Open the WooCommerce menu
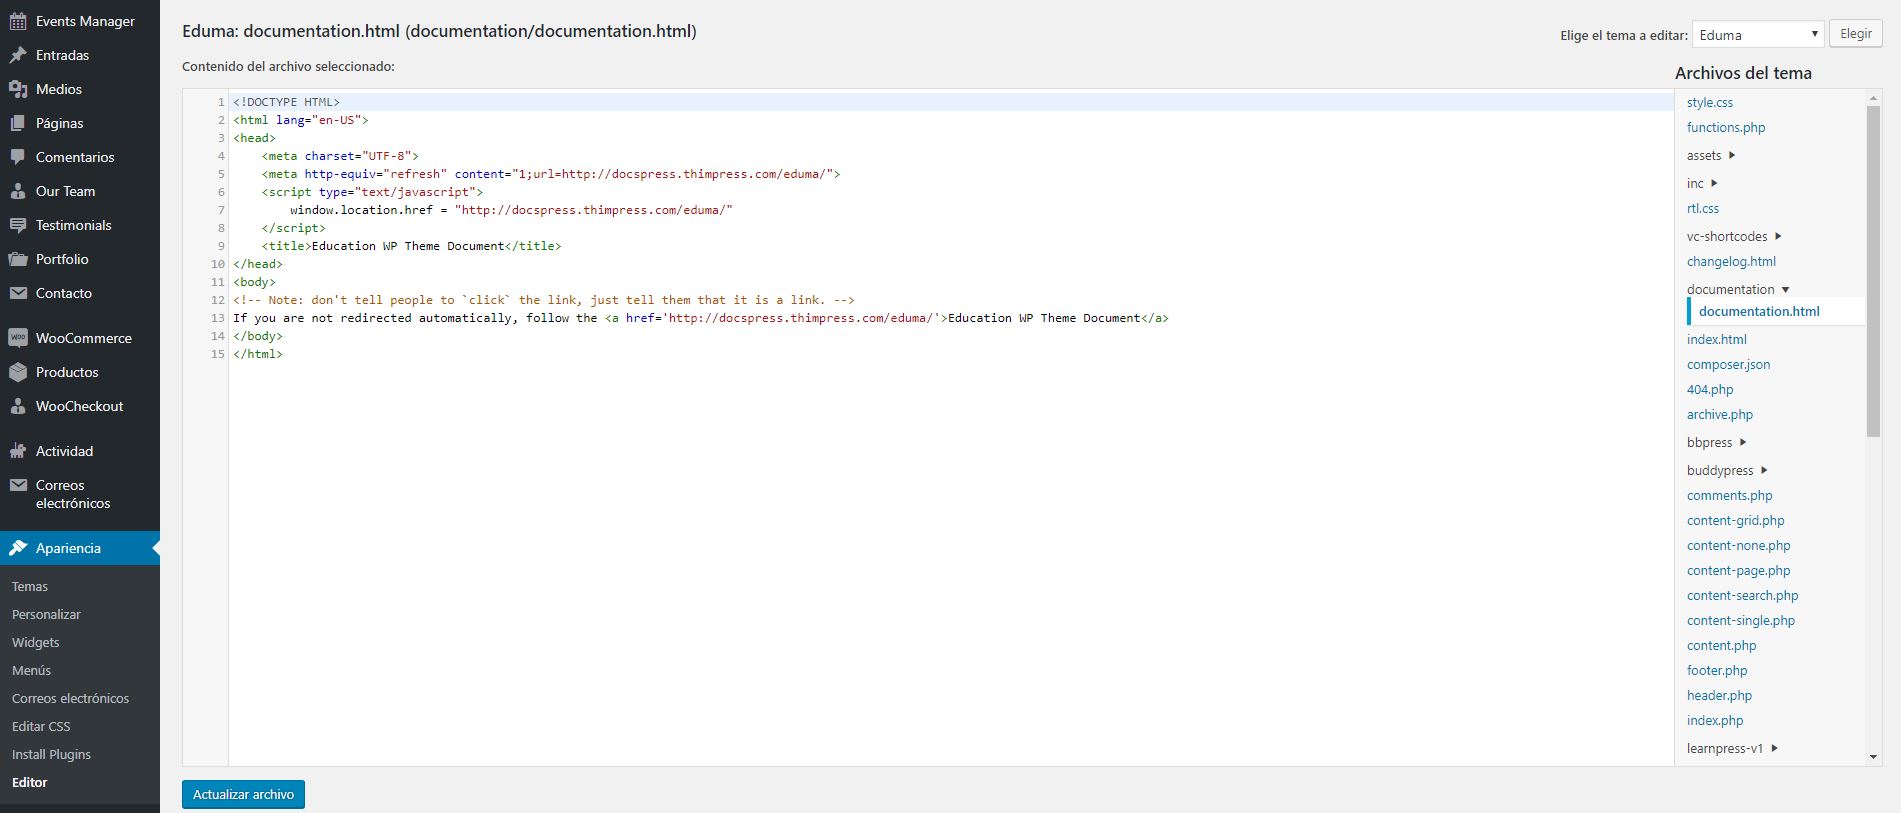Image resolution: width=1901 pixels, height=813 pixels. (80, 338)
